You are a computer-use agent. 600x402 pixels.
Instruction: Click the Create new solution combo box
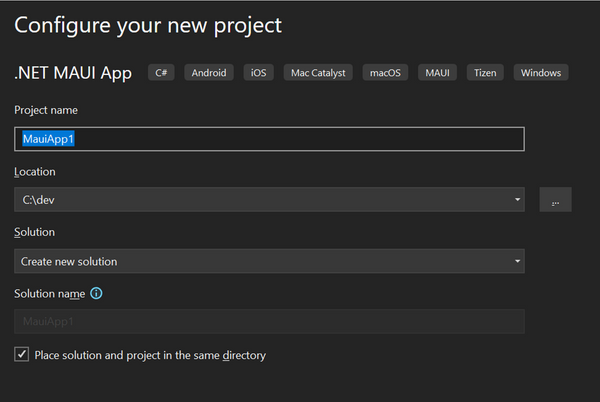coord(260,262)
